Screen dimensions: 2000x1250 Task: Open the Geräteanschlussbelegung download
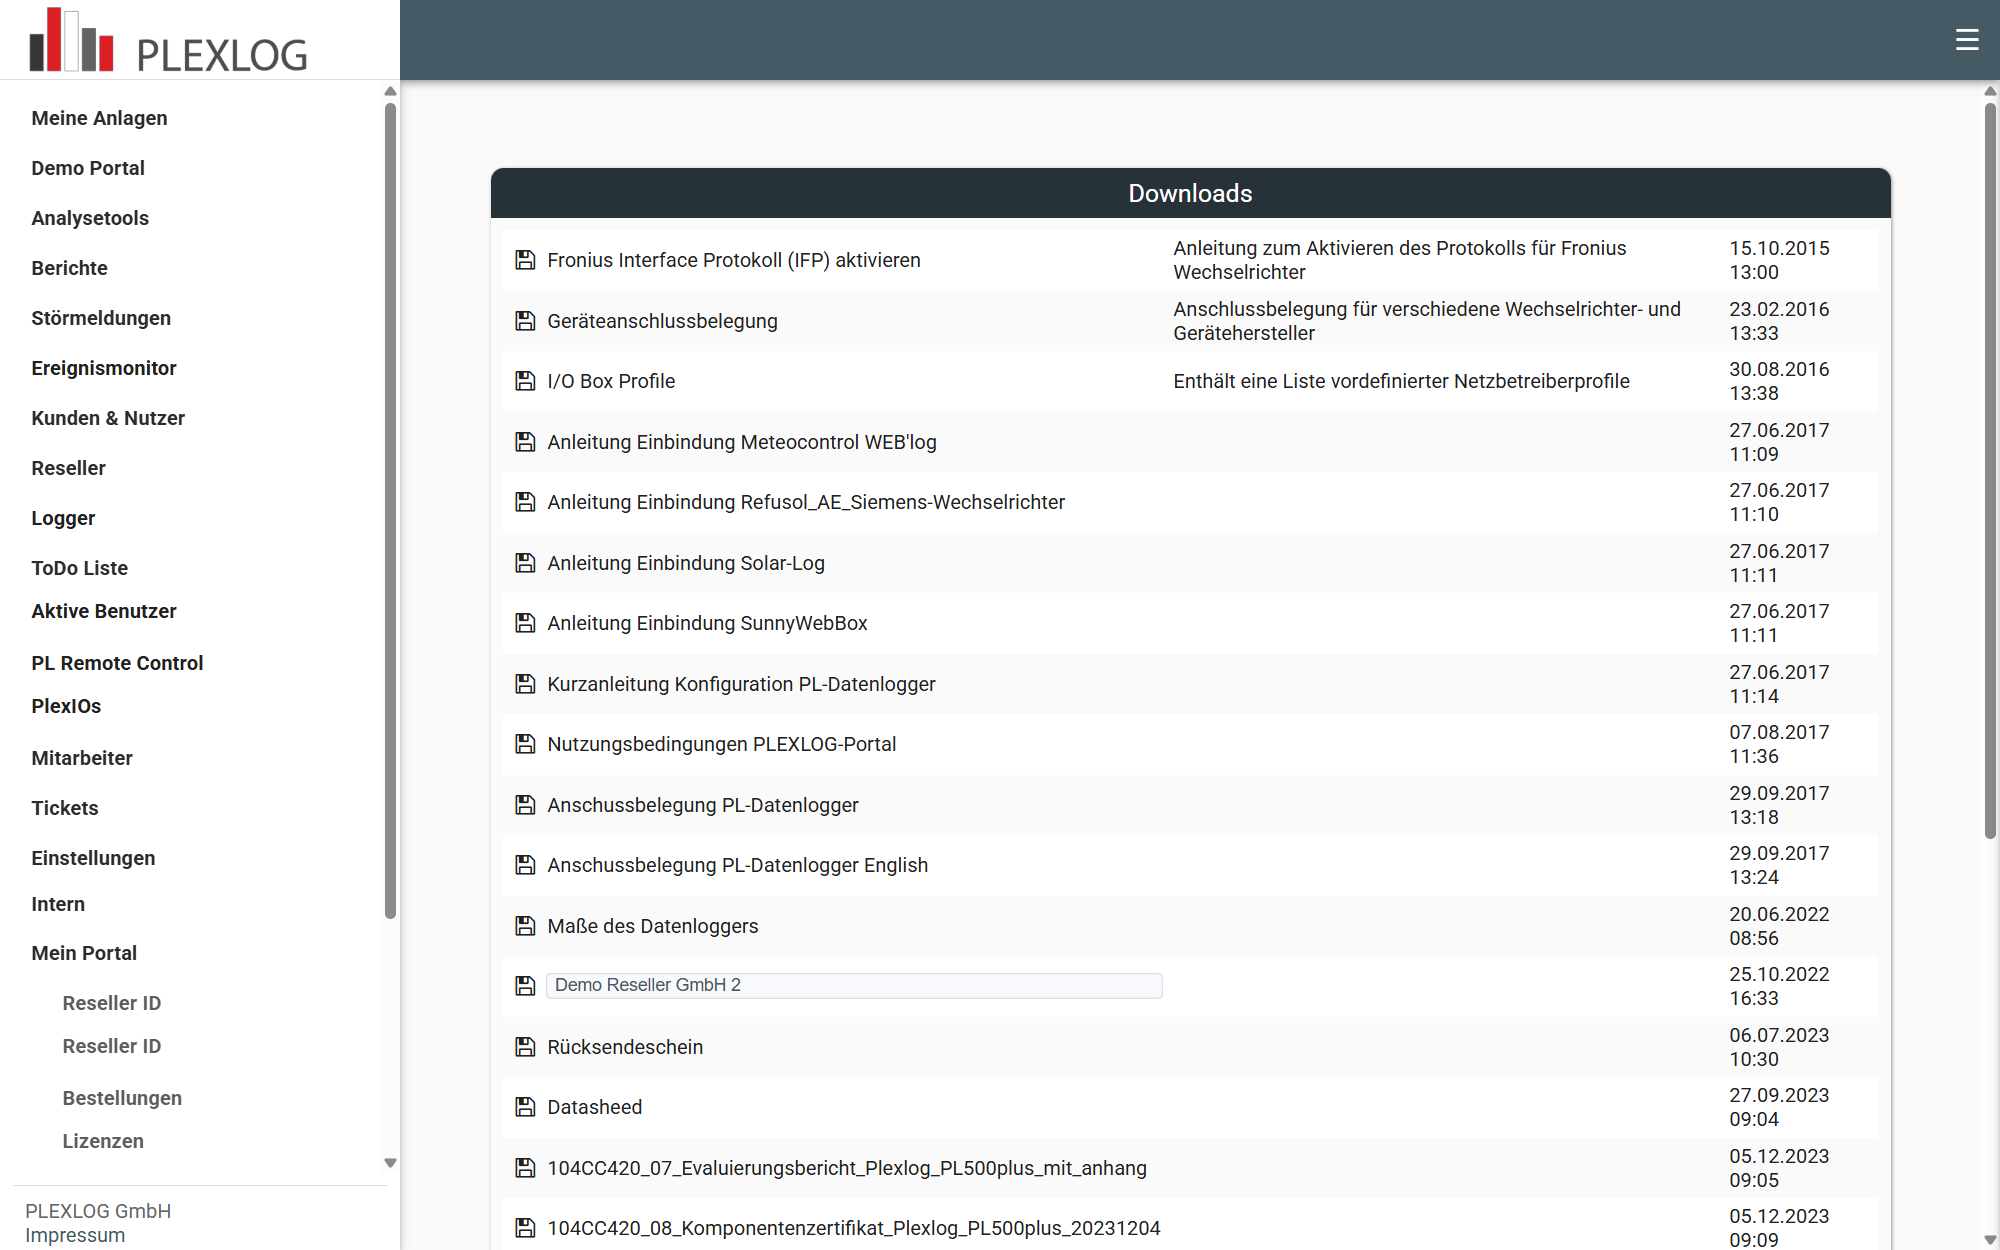(662, 321)
